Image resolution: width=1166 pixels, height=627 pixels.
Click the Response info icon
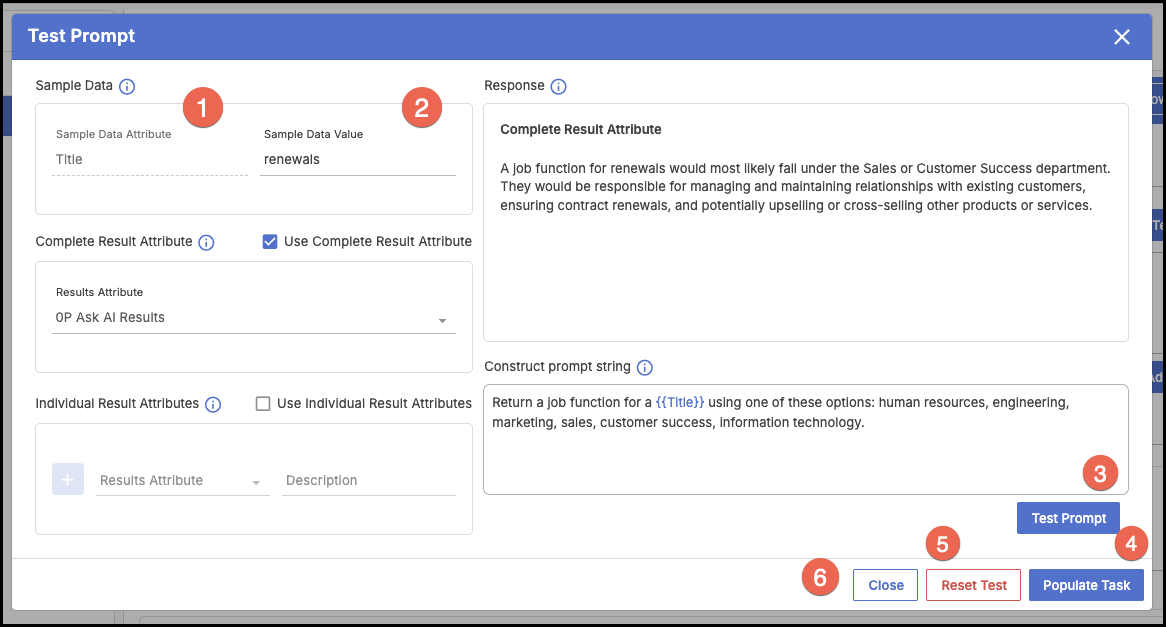pyautogui.click(x=559, y=86)
